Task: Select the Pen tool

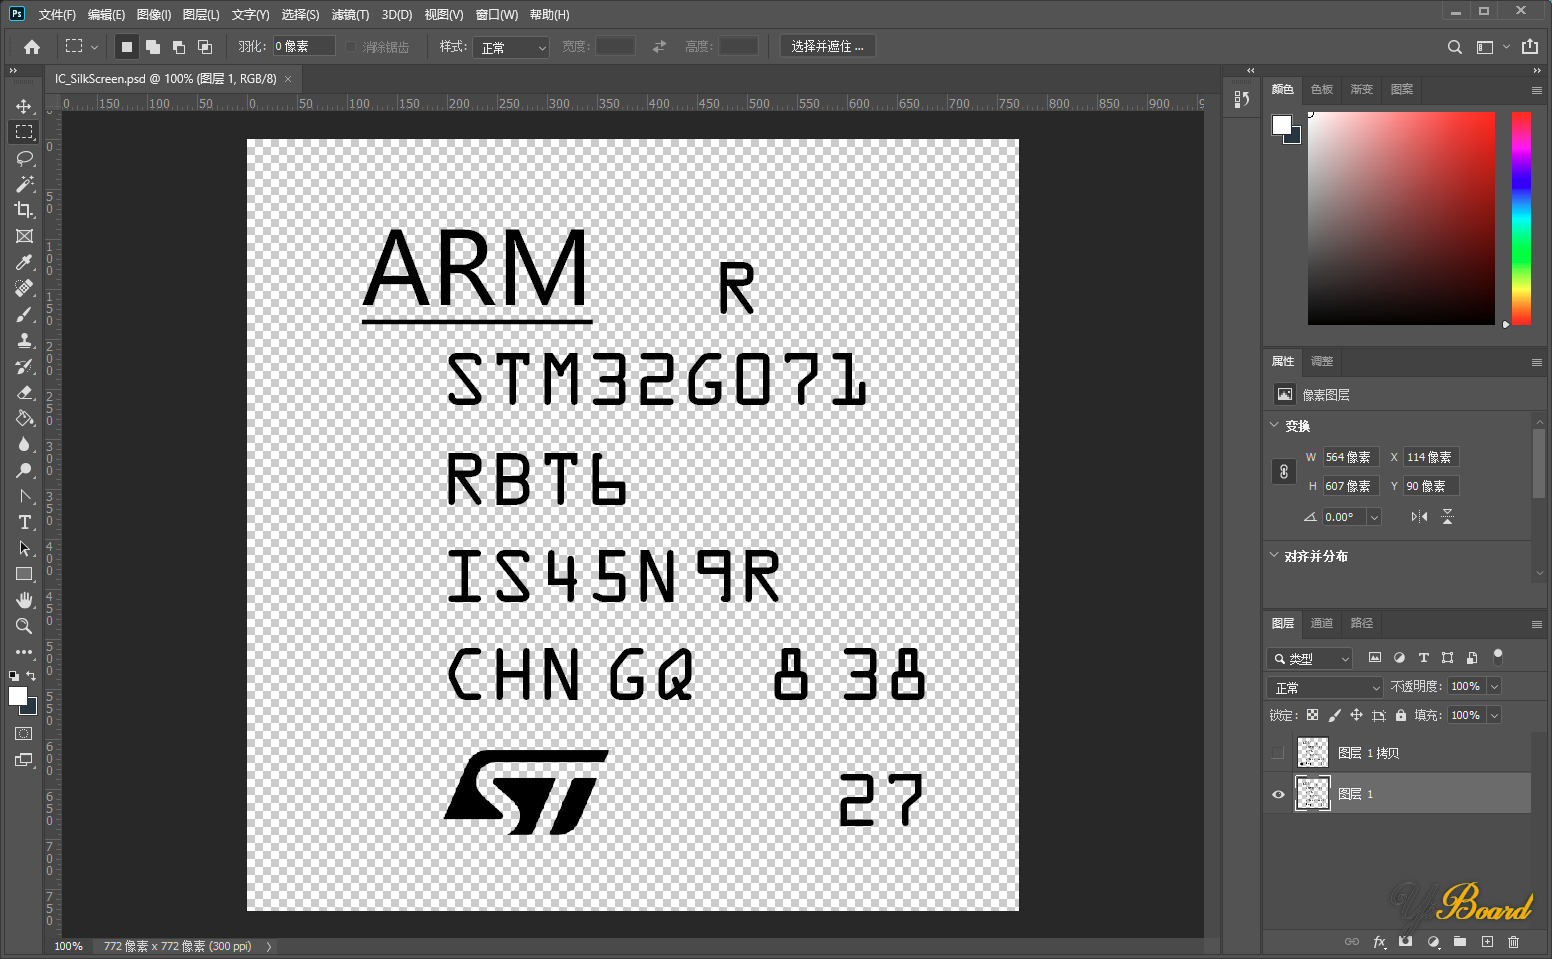Action: (x=24, y=496)
